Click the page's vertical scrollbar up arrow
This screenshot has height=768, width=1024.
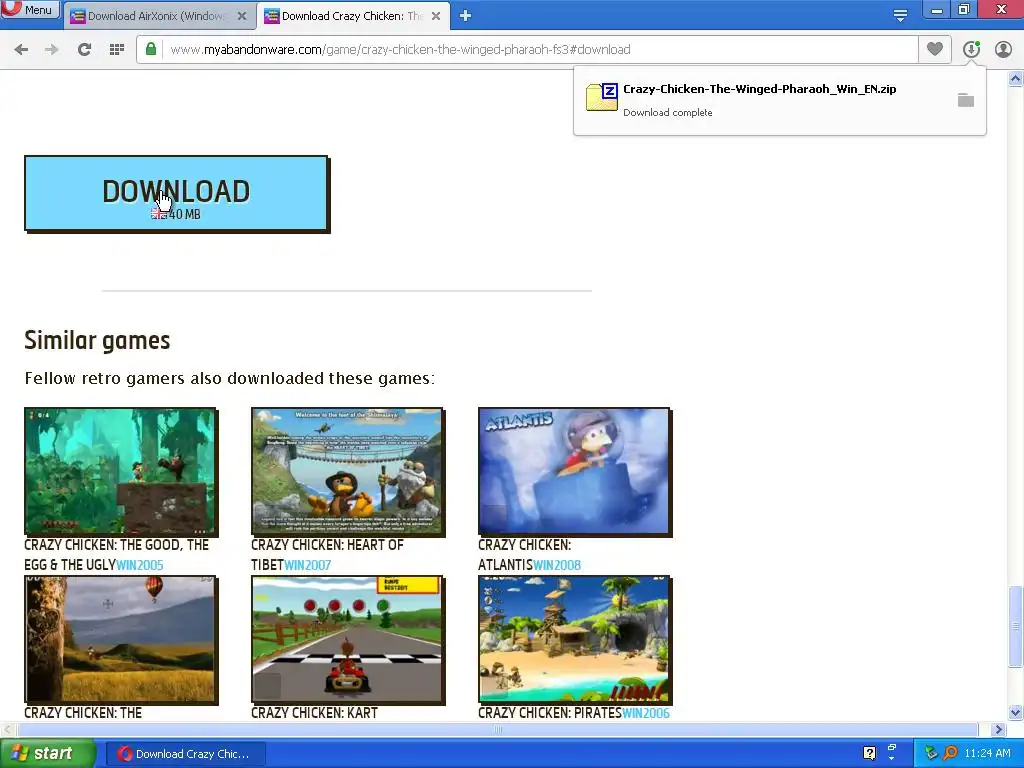tap(1016, 78)
